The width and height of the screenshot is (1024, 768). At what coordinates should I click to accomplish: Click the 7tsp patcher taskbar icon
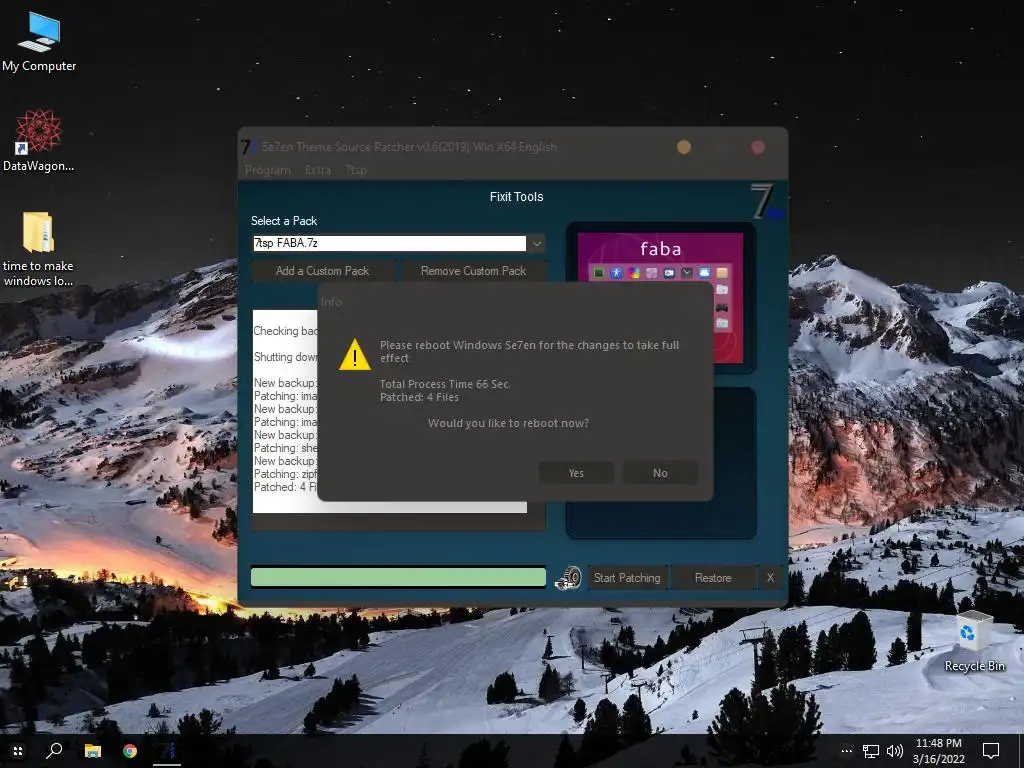(167, 751)
